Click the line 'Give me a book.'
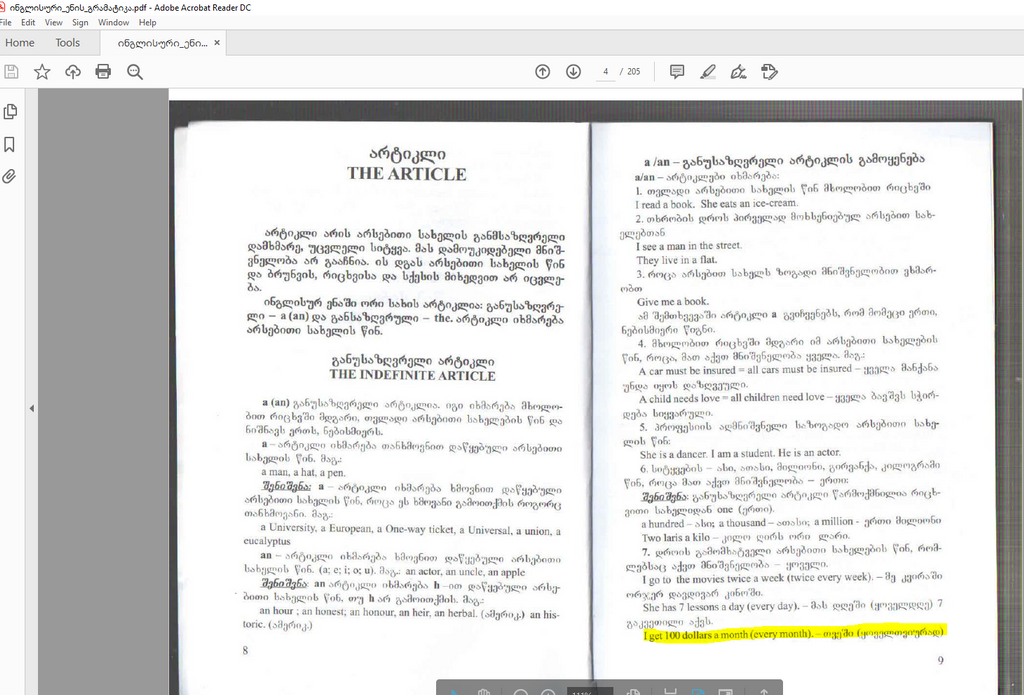This screenshot has width=1024, height=695. [x=672, y=301]
